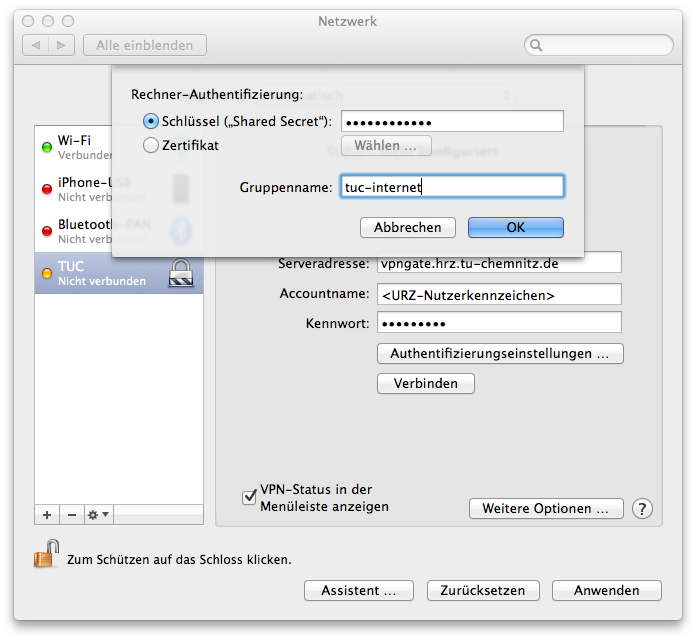Screen dimensions: 696x640
Task: Click the help question mark button
Action: click(x=642, y=509)
